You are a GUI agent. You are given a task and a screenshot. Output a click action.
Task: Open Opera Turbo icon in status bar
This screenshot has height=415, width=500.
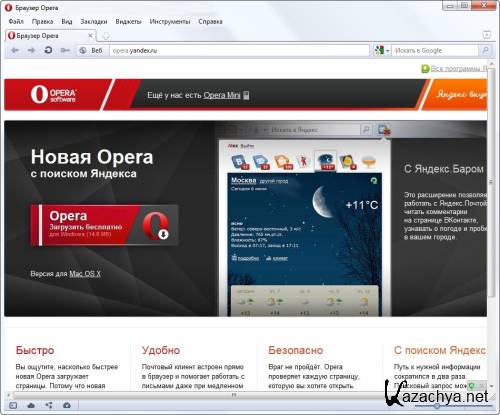click(x=67, y=405)
